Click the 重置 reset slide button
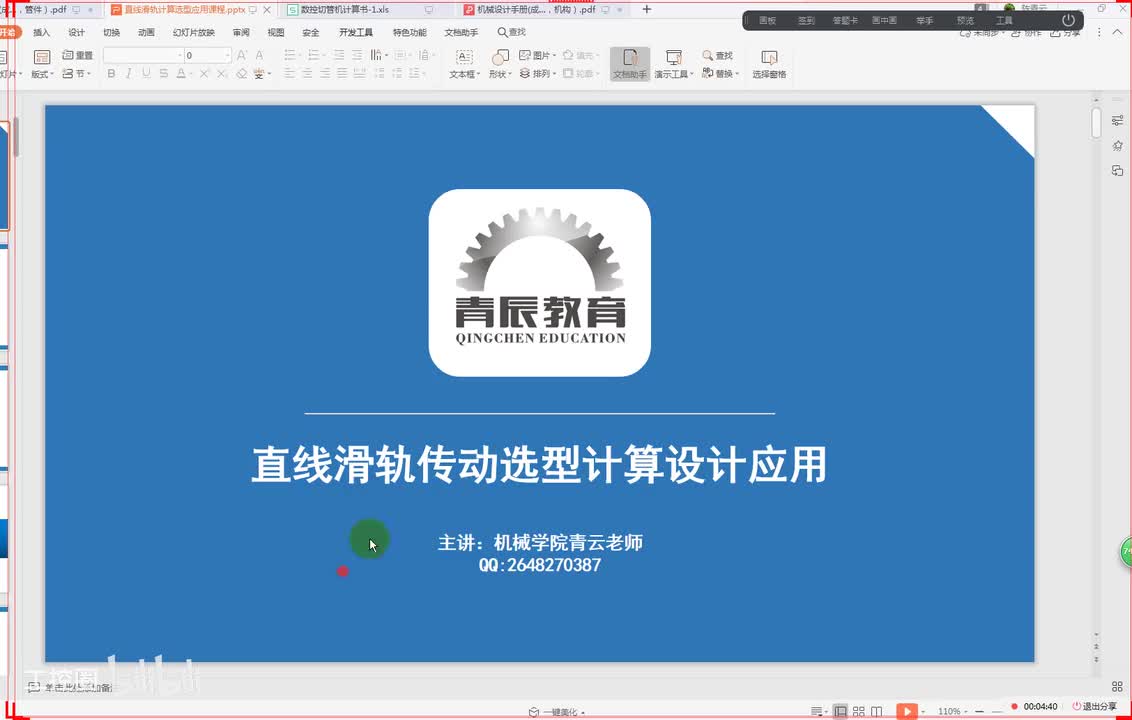The height and width of the screenshot is (720, 1132). click(77, 55)
